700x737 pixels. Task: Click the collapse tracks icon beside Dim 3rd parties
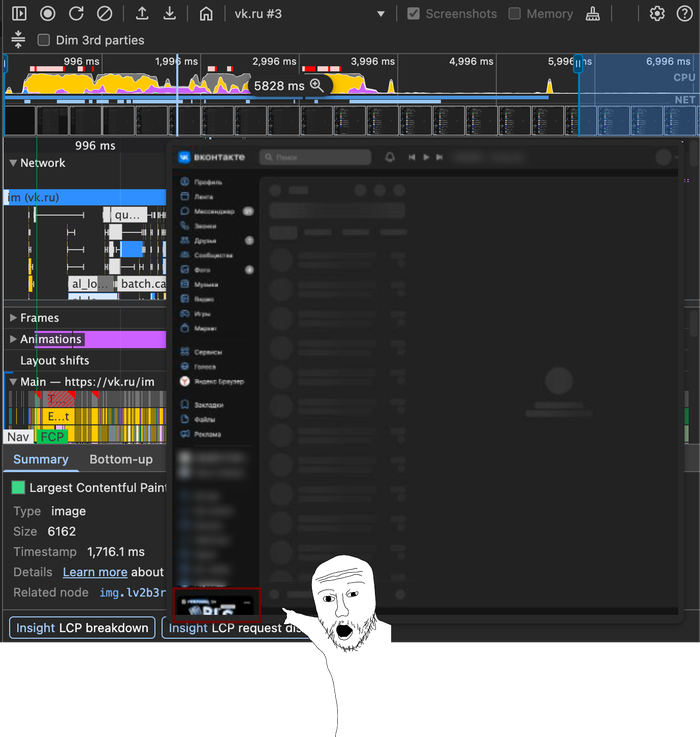tap(18, 39)
